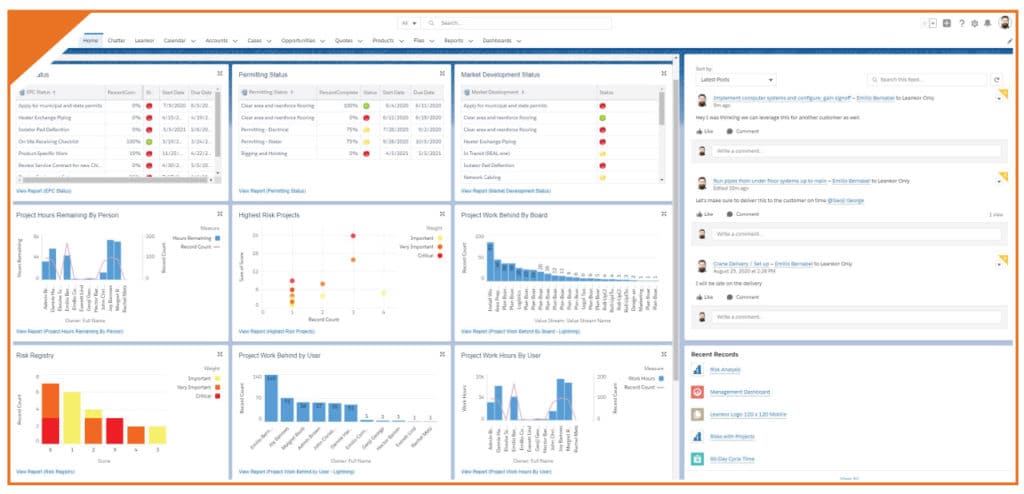This screenshot has height=494, width=1024.
Task: Expand the Project Work Hours By User chart
Action: pos(664,354)
